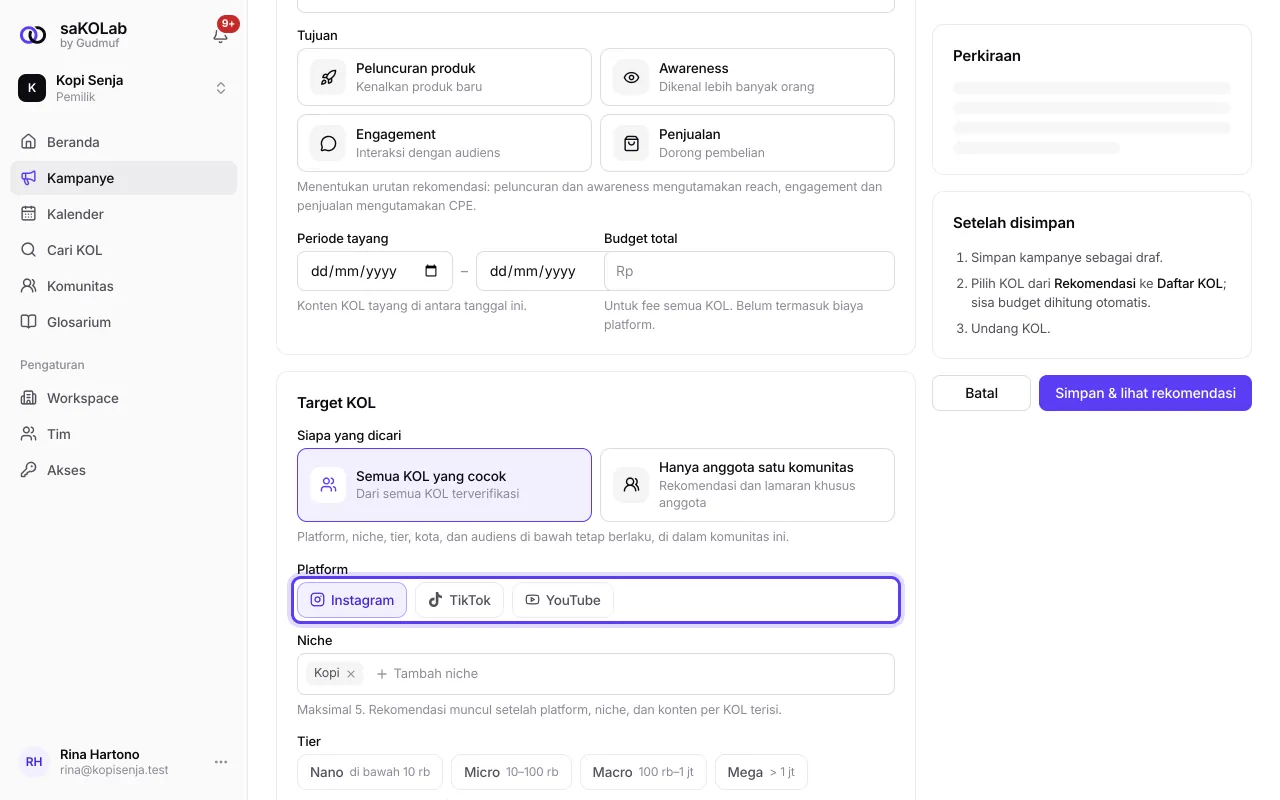
Task: Open the calendar picker on start date
Action: pyautogui.click(x=431, y=271)
